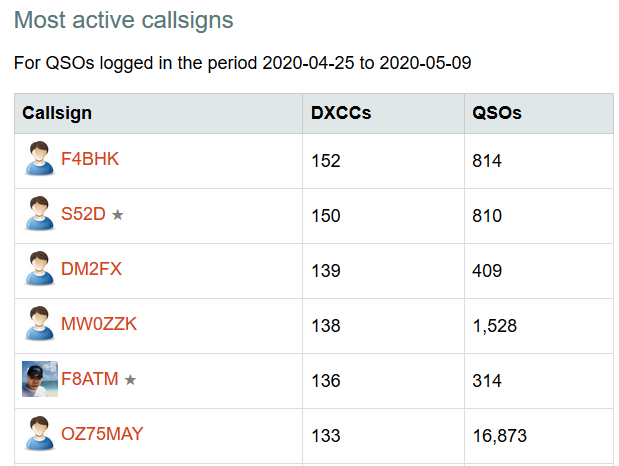Open the MW0ZZK callsign link
Screen dimensions: 619x466
click(x=99, y=324)
